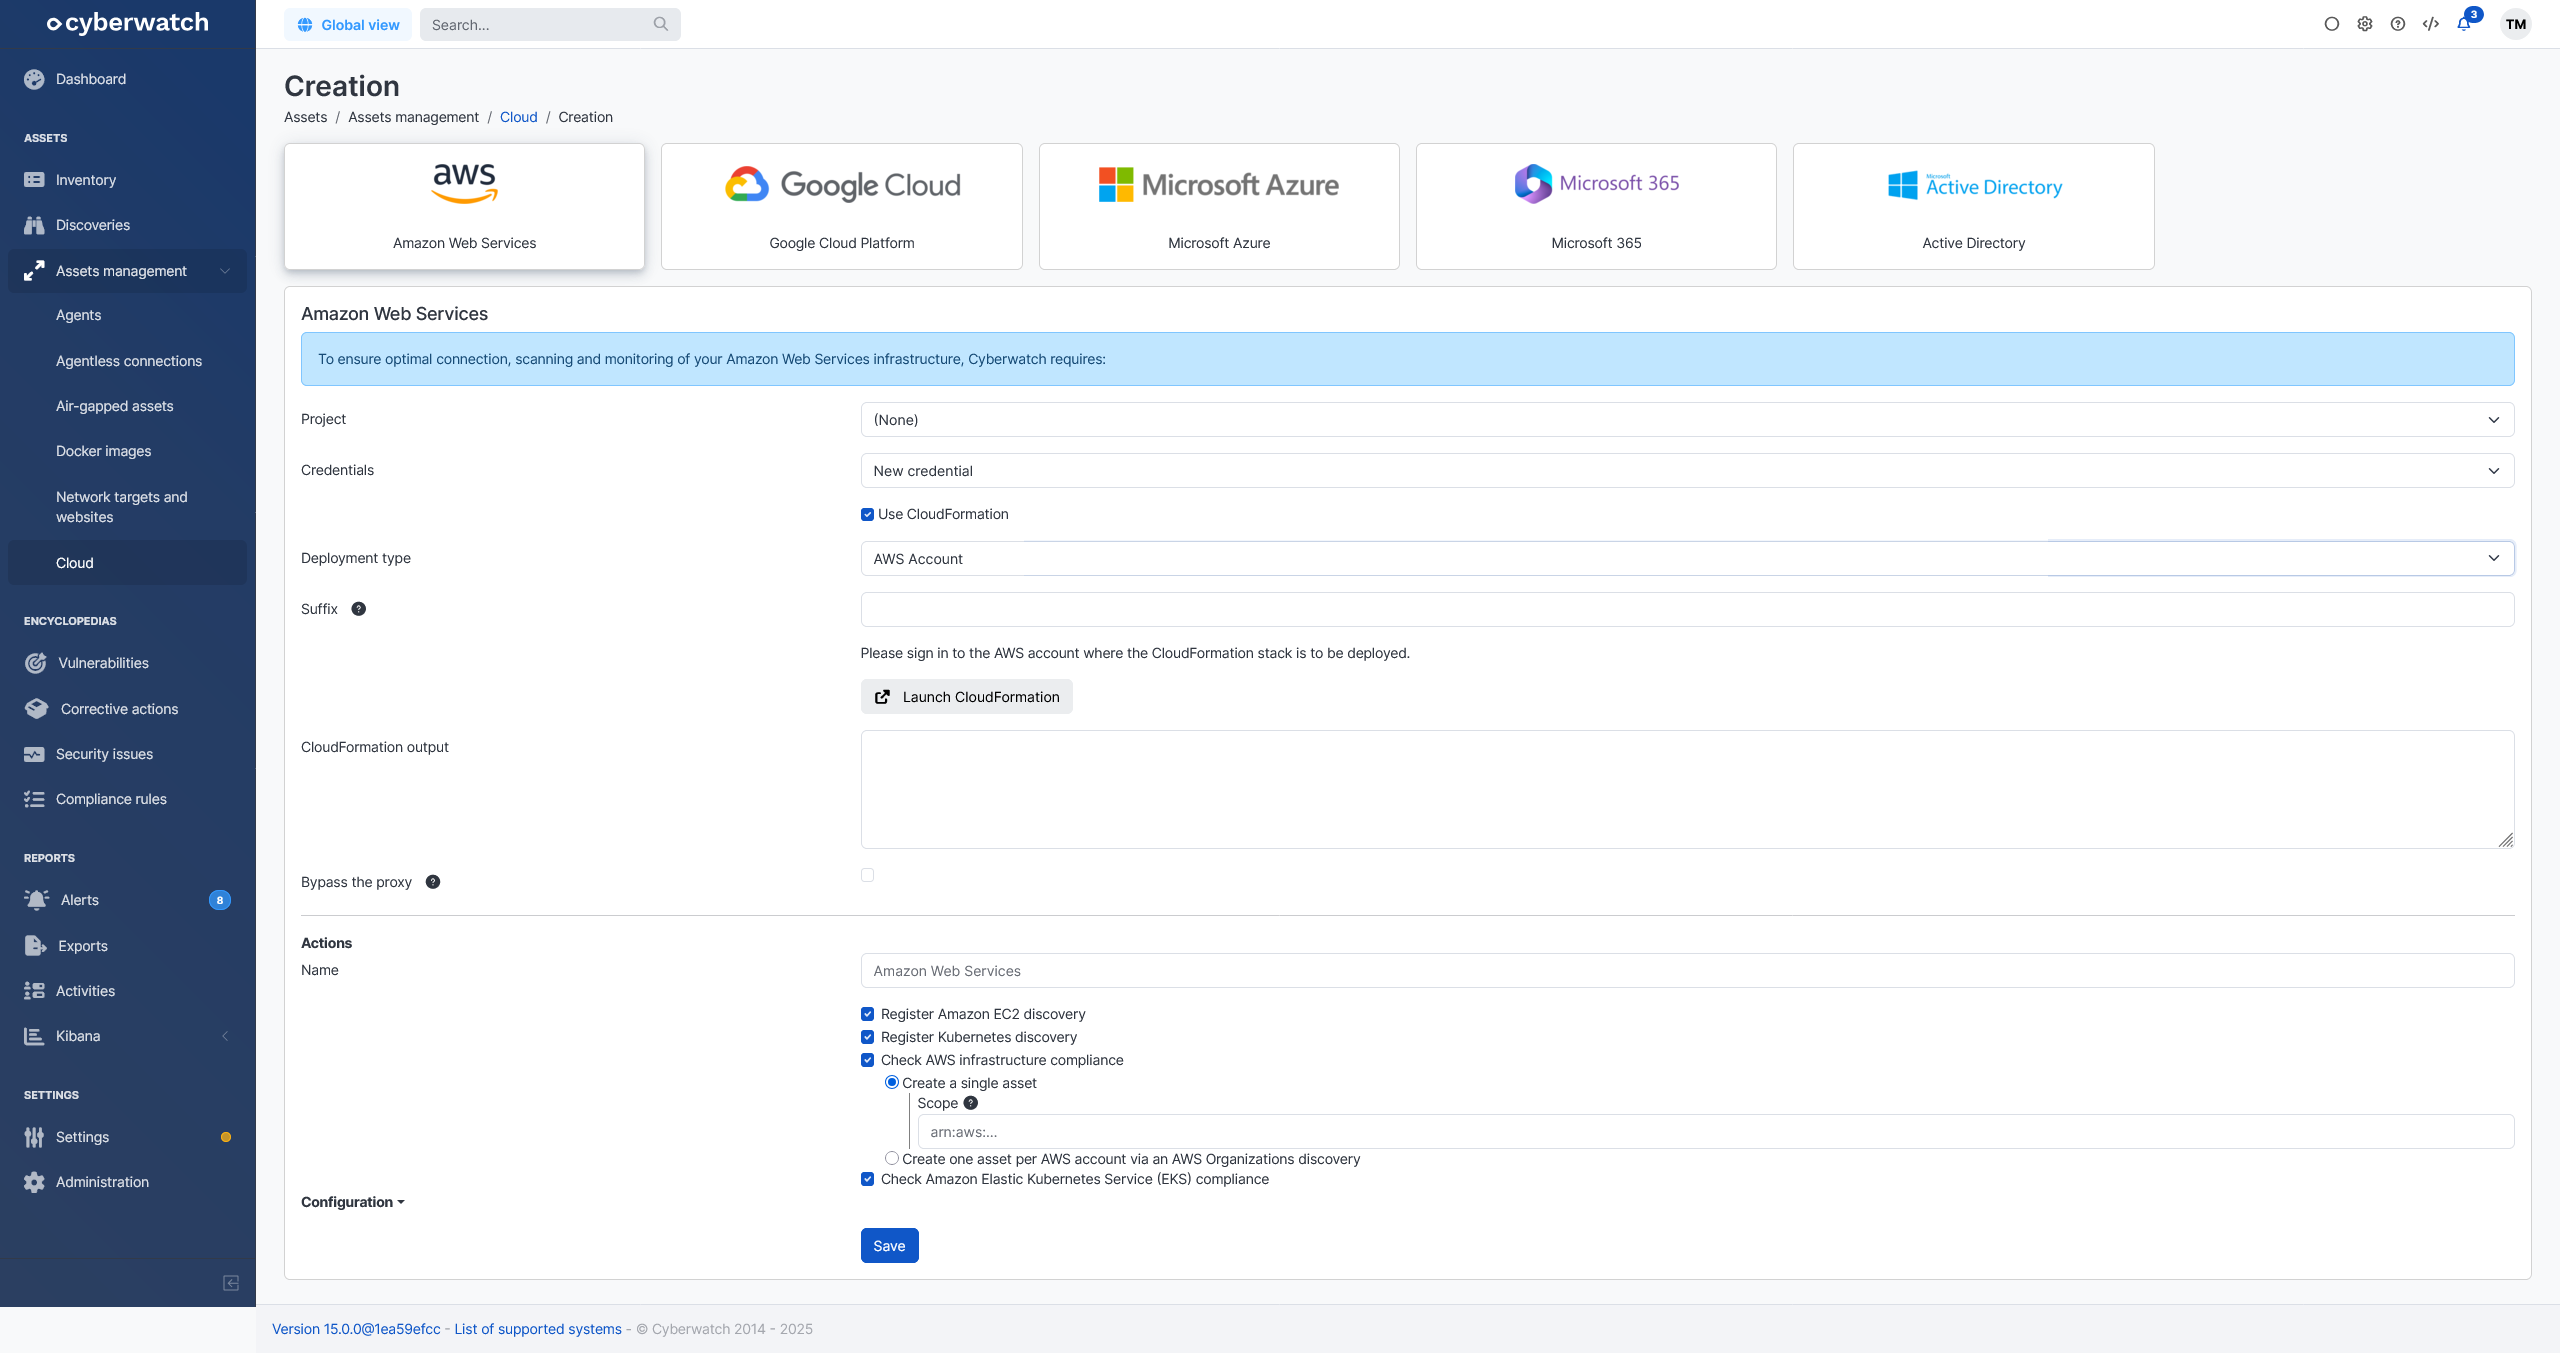Click the Security issues icon
Screen dimensions: 2560x1353
point(34,754)
